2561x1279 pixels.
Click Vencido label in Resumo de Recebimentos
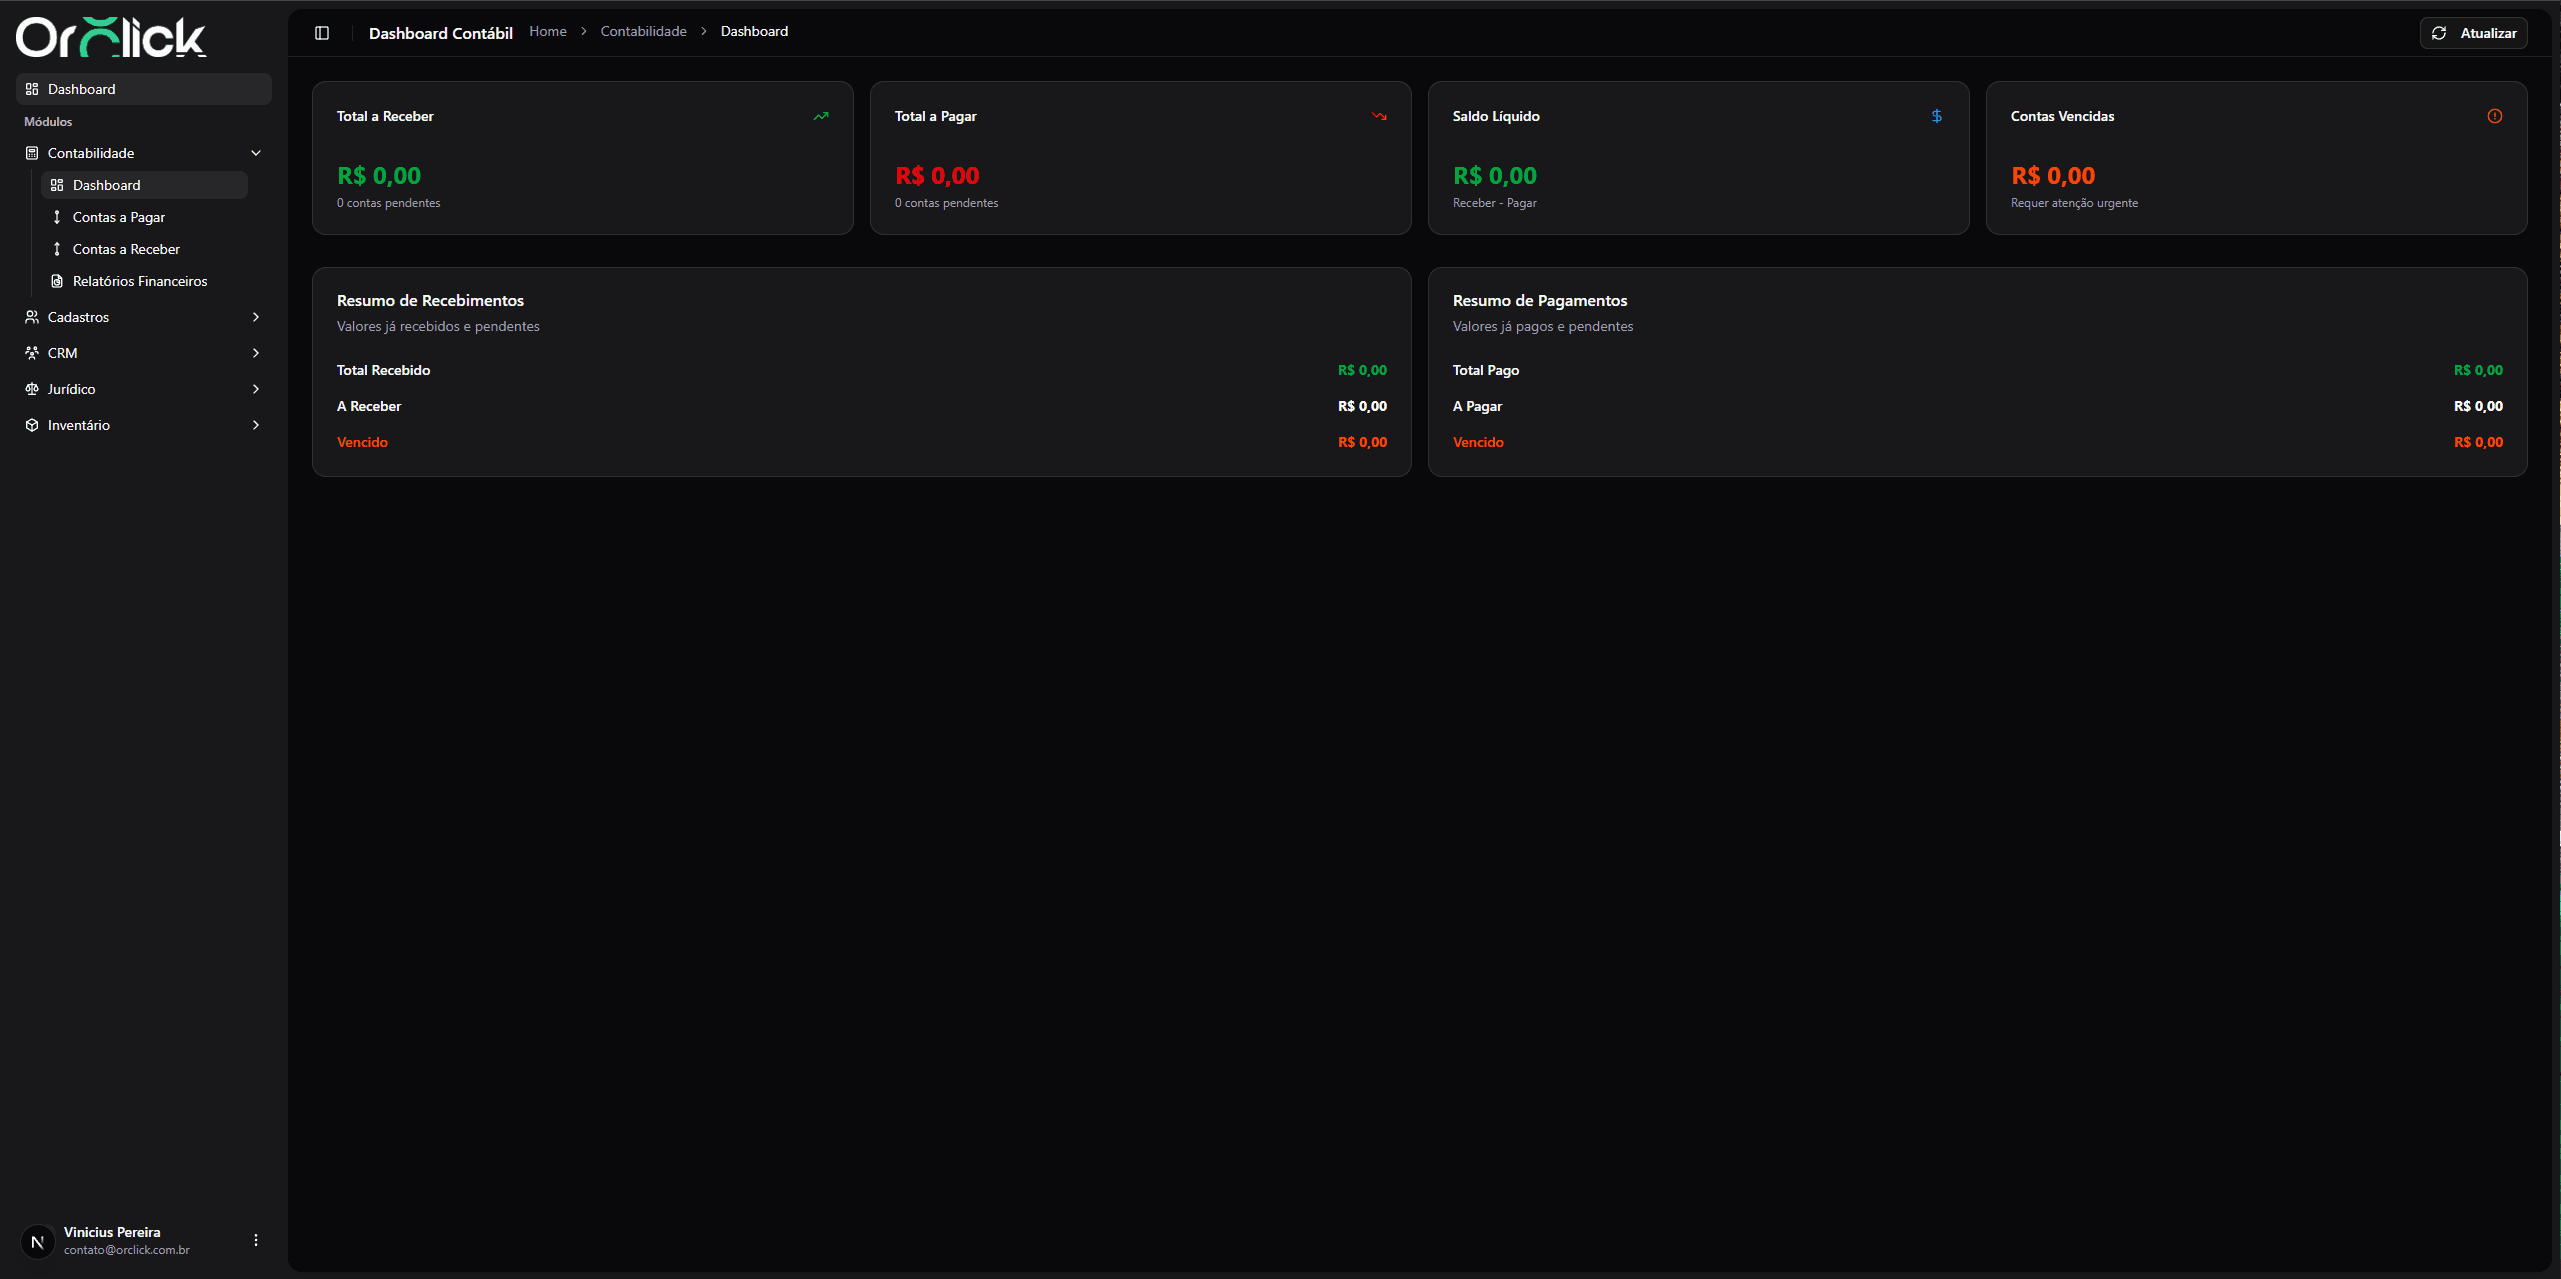[362, 442]
